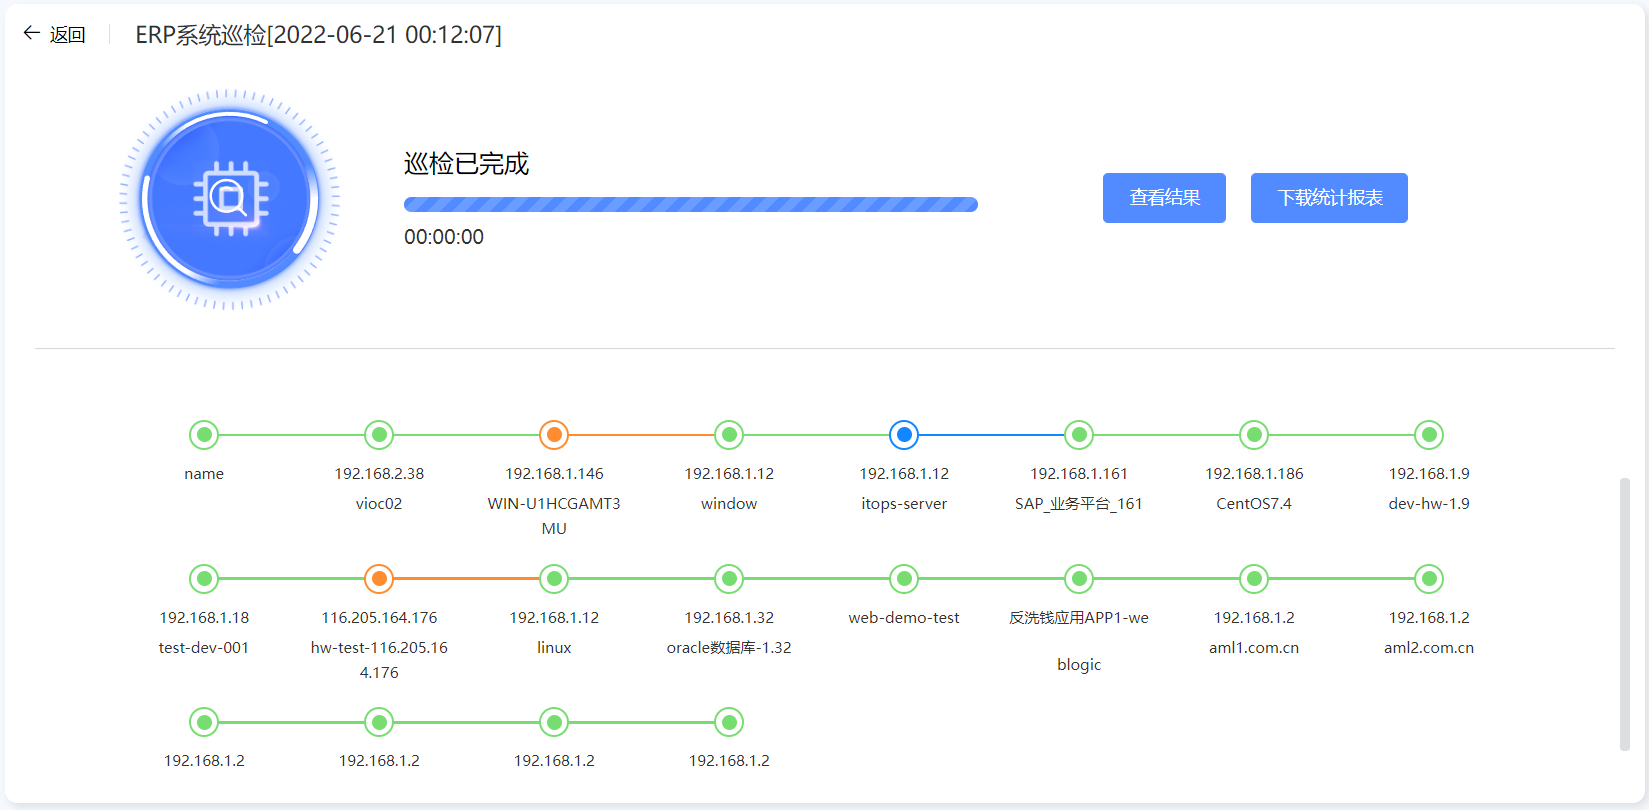Image resolution: width=1649 pixels, height=810 pixels.
Task: Click the label aml2.com.cn
Action: point(1429,648)
